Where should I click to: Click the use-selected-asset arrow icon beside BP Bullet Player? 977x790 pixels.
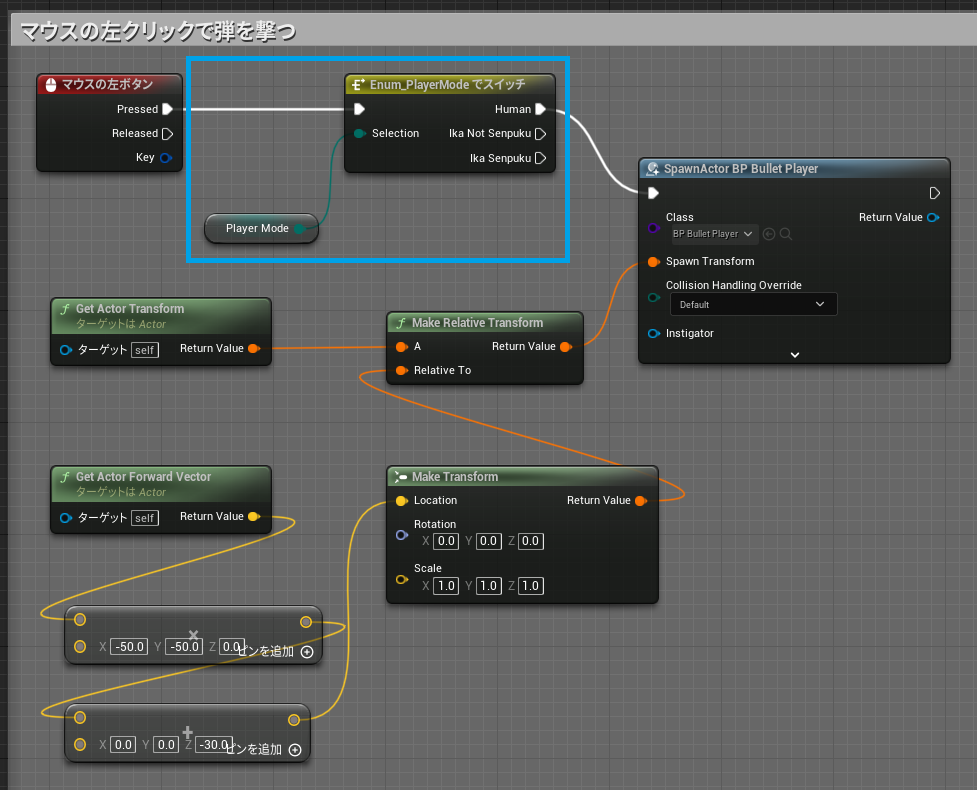point(769,234)
